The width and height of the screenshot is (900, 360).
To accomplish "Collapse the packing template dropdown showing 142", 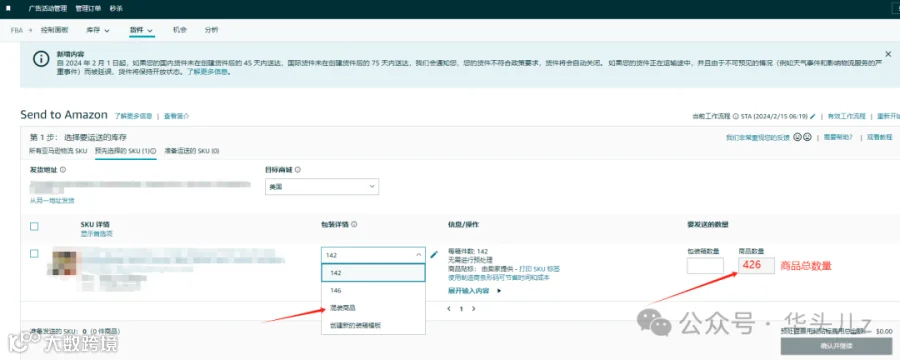I will pos(373,255).
